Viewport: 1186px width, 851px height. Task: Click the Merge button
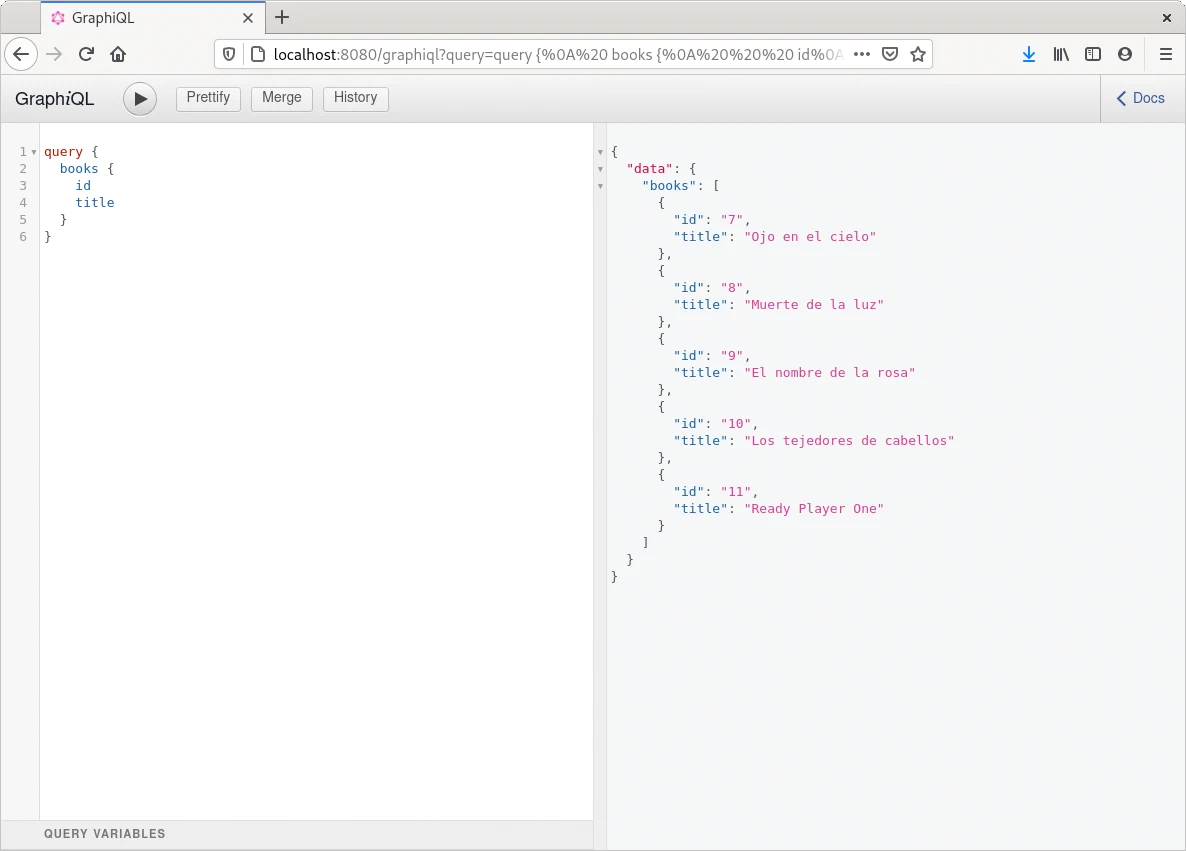pyautogui.click(x=282, y=98)
